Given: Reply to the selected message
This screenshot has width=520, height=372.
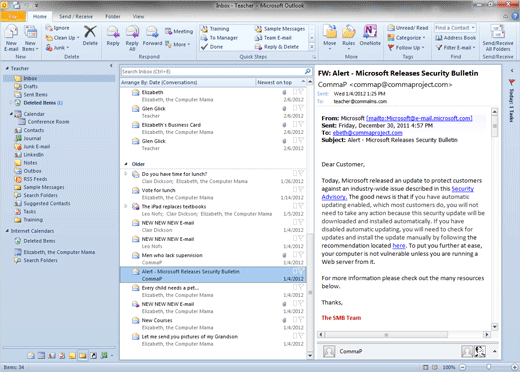Looking at the screenshot, I should (113, 36).
